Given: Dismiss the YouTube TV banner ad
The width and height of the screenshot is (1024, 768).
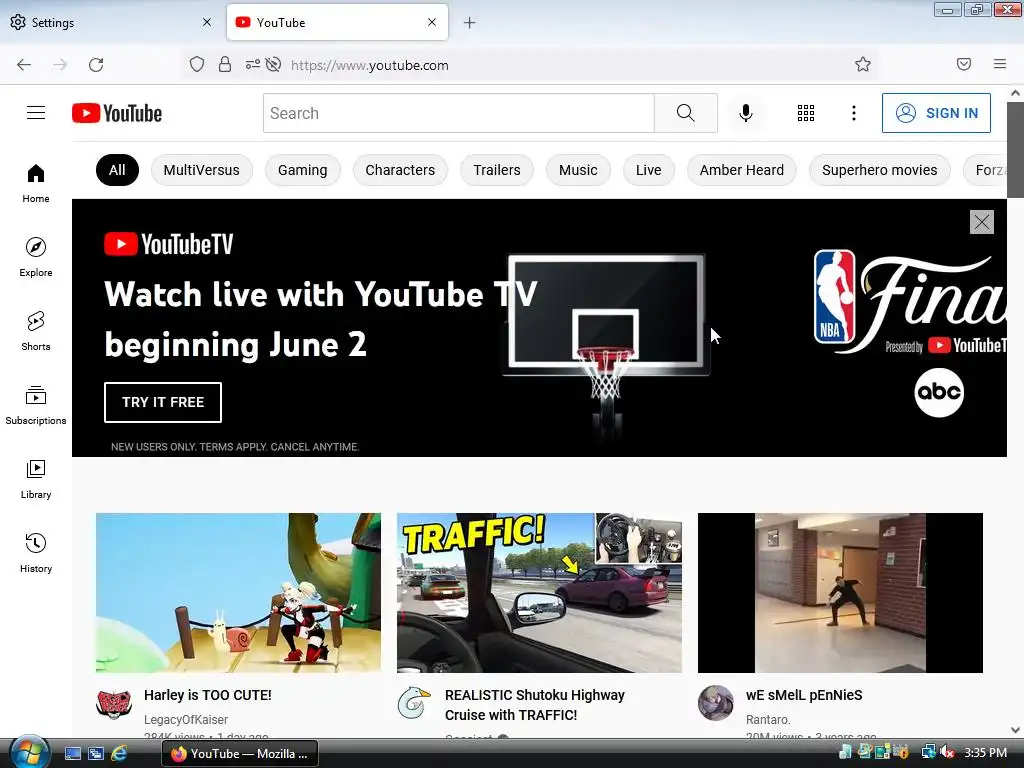Looking at the screenshot, I should [982, 222].
